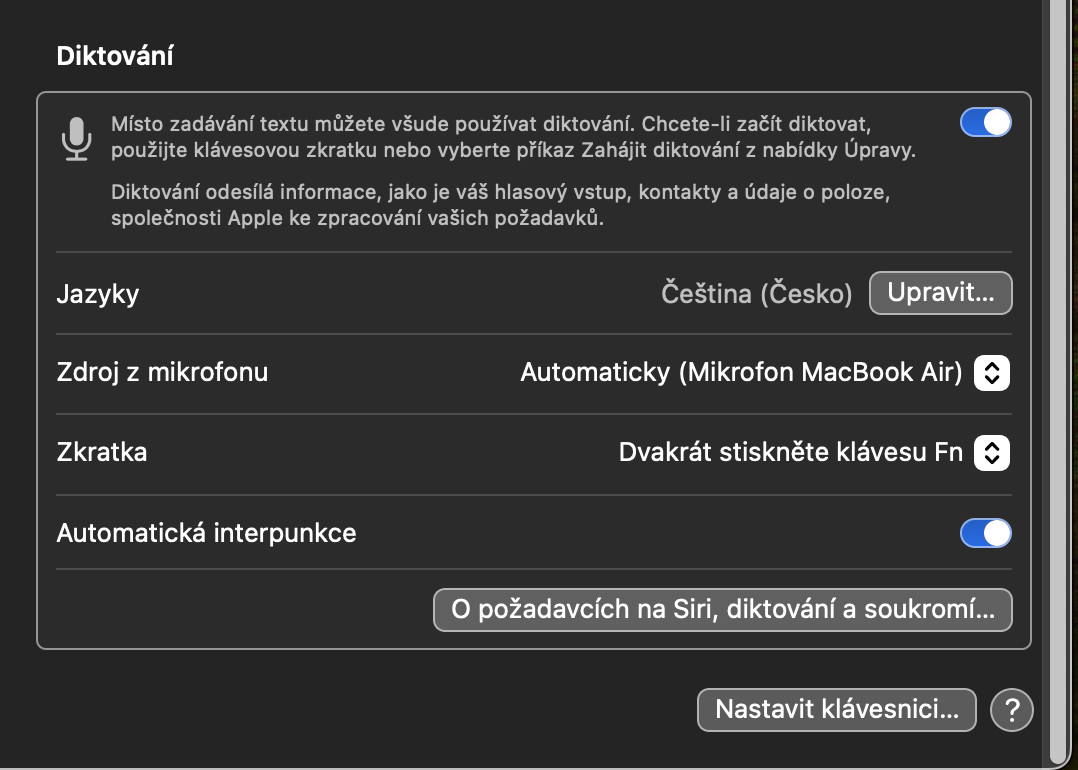This screenshot has width=1078, height=770.
Task: Click the Automatická interpunkce label text
Action: (x=206, y=533)
